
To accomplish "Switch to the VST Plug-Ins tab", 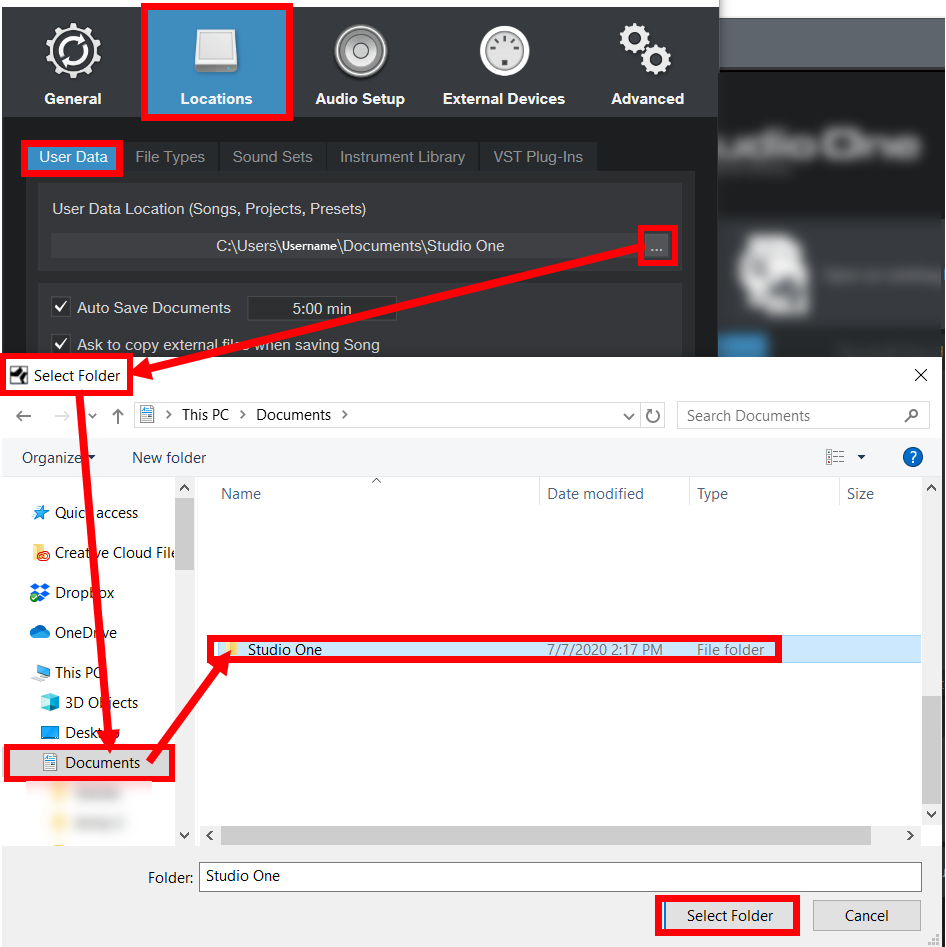I will click(x=538, y=157).
